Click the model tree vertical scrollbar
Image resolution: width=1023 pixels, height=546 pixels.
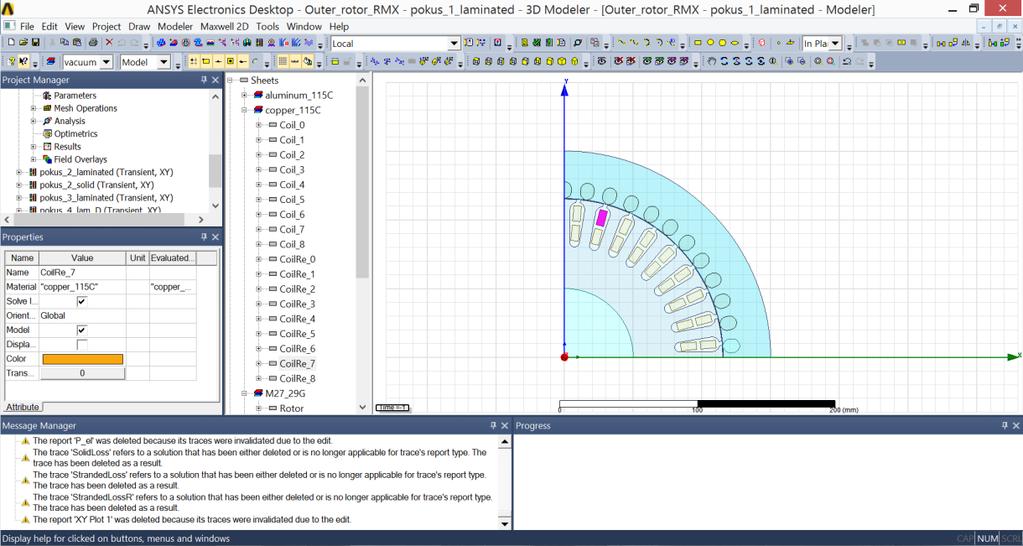[x=363, y=183]
